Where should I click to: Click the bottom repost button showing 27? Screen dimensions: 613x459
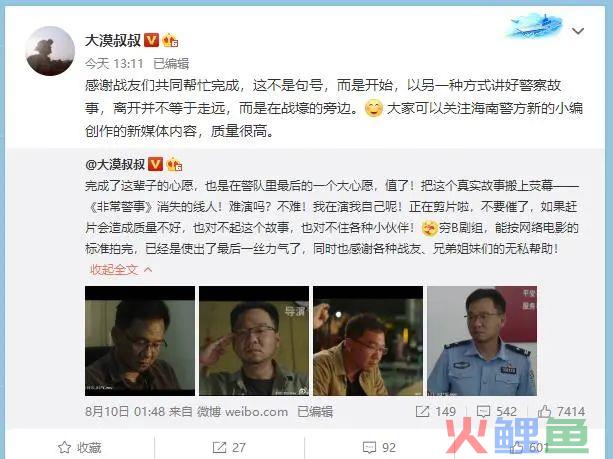[x=229, y=447]
